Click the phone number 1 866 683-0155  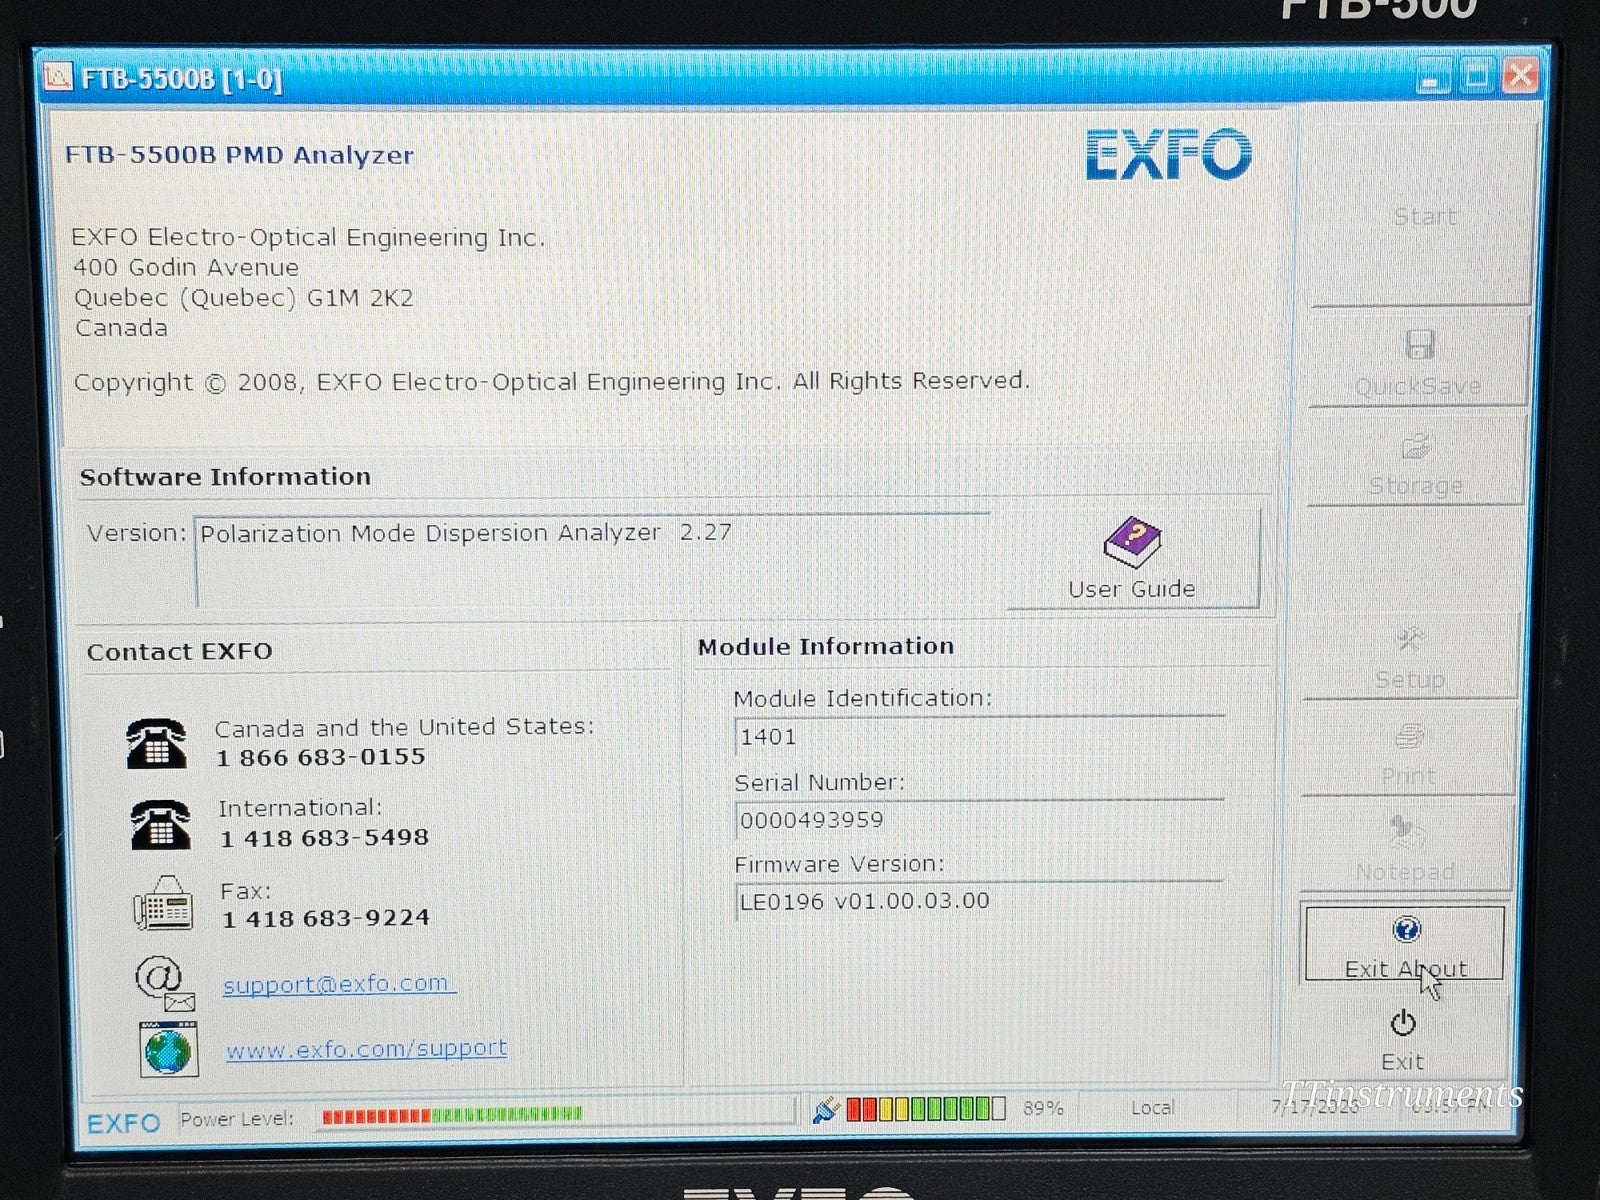click(321, 757)
